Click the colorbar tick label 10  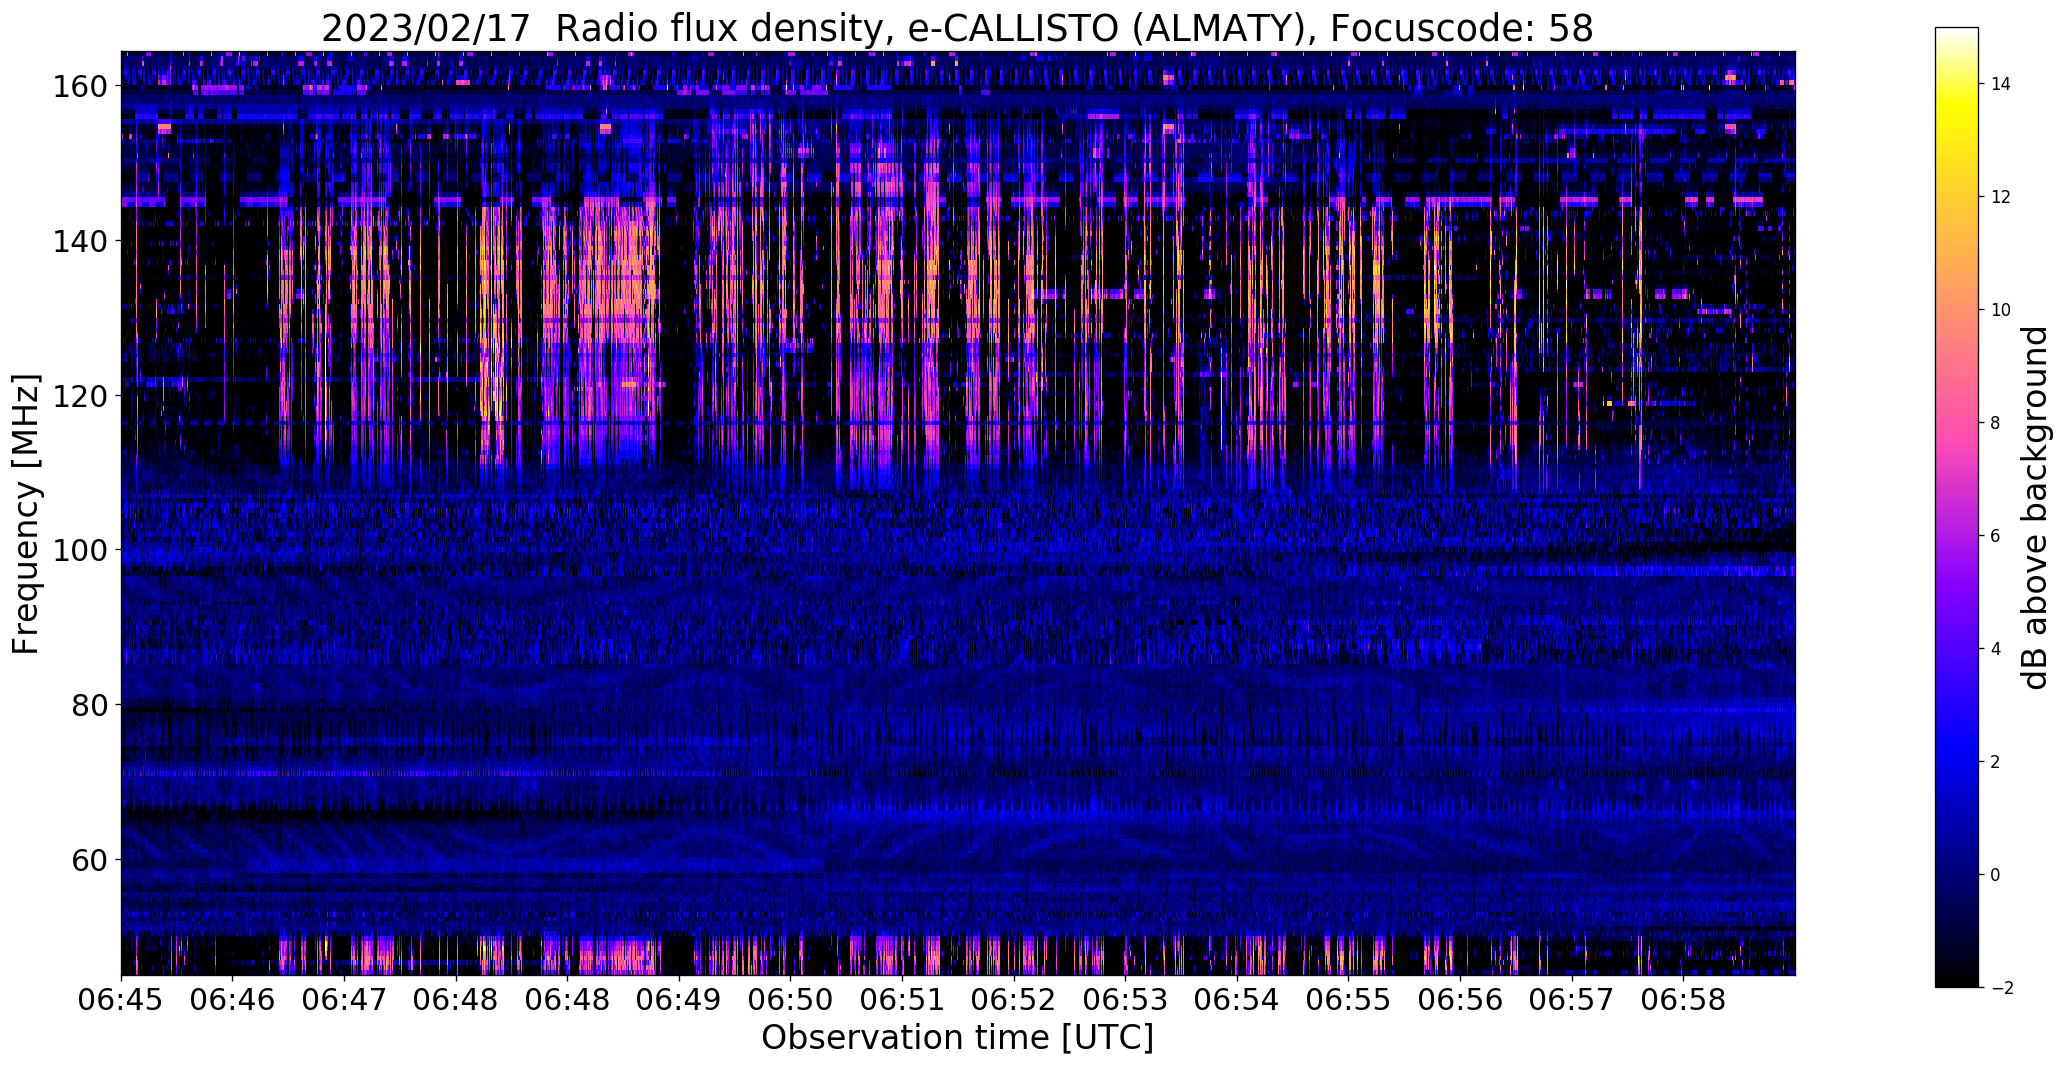[2001, 310]
